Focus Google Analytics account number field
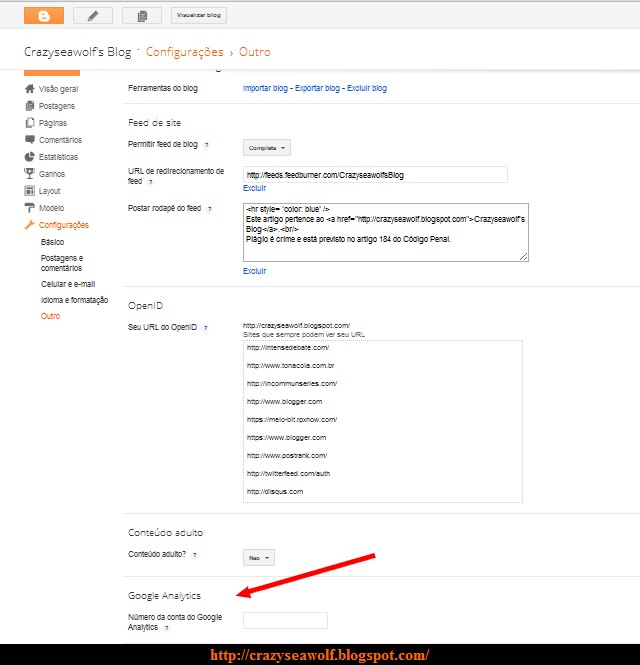 pos(285,620)
